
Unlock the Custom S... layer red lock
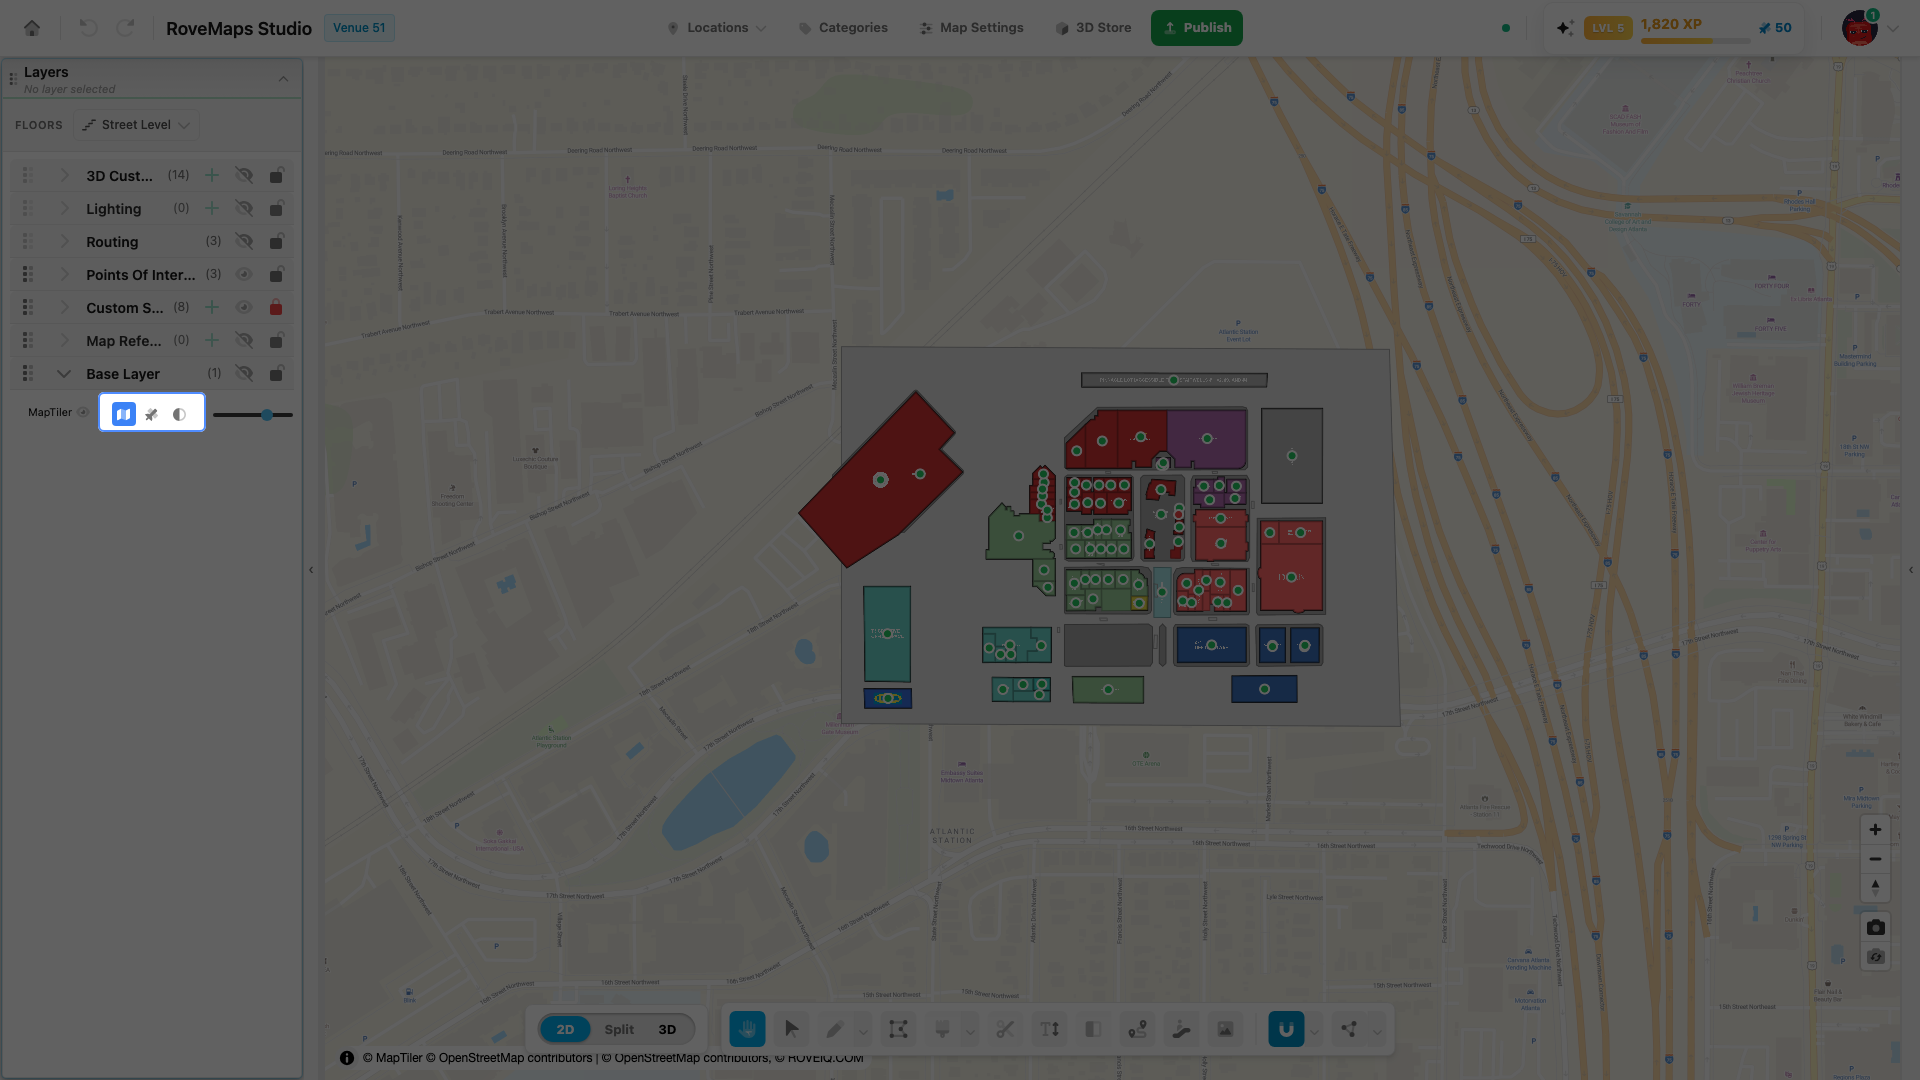click(x=276, y=308)
